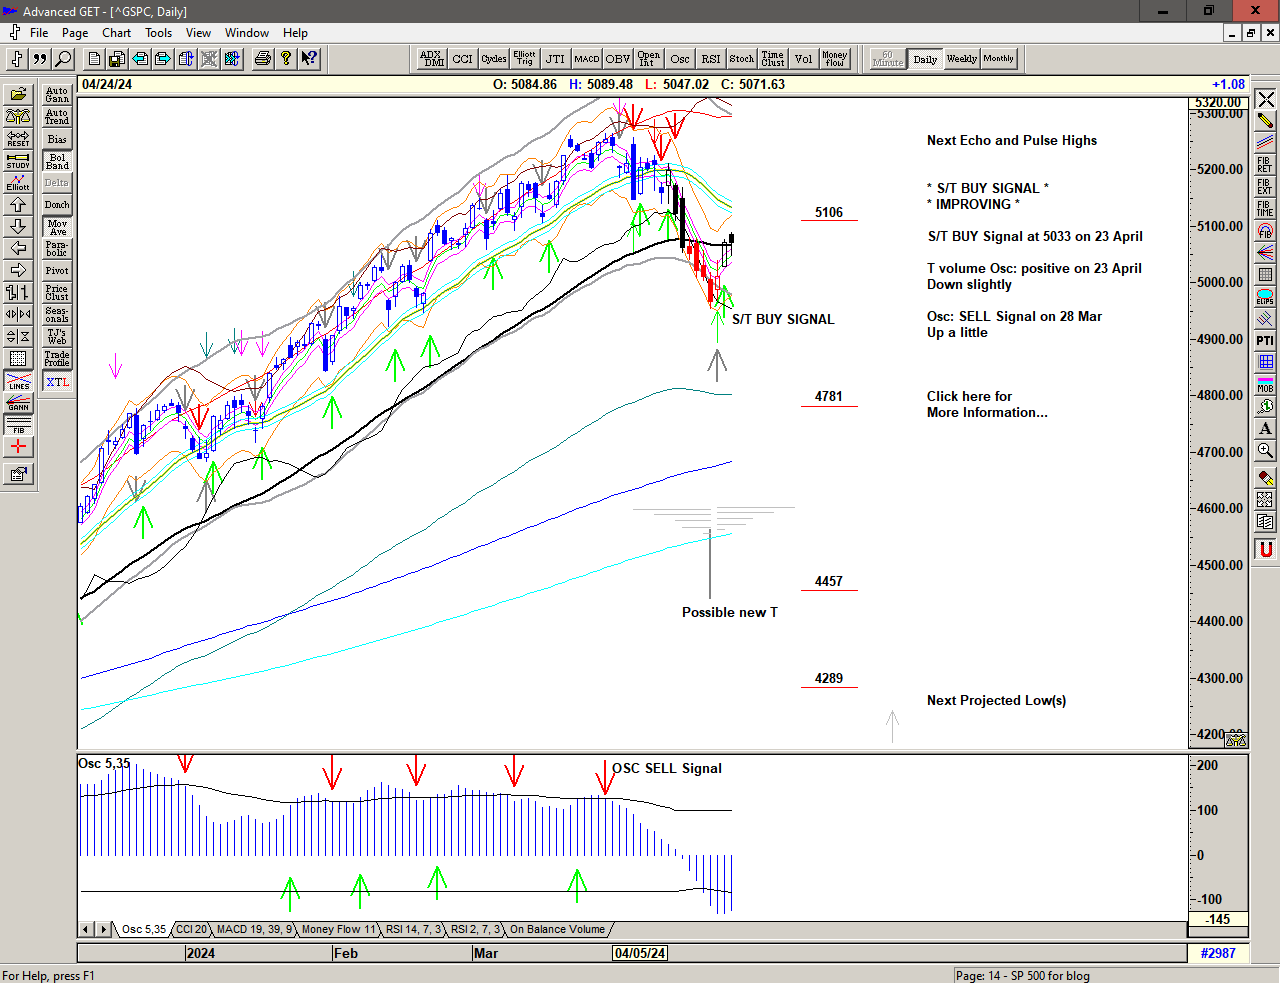
Task: Click the MOB make-or-break tool
Action: click(x=1265, y=385)
